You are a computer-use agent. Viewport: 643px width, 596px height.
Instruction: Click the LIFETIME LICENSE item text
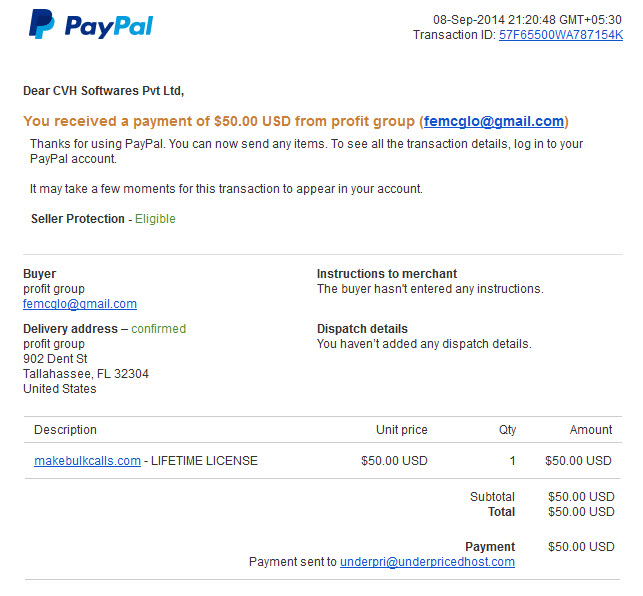click(204, 461)
